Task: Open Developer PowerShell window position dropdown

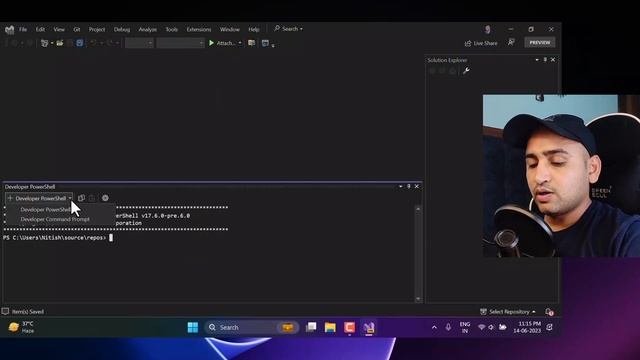Action: [x=400, y=186]
